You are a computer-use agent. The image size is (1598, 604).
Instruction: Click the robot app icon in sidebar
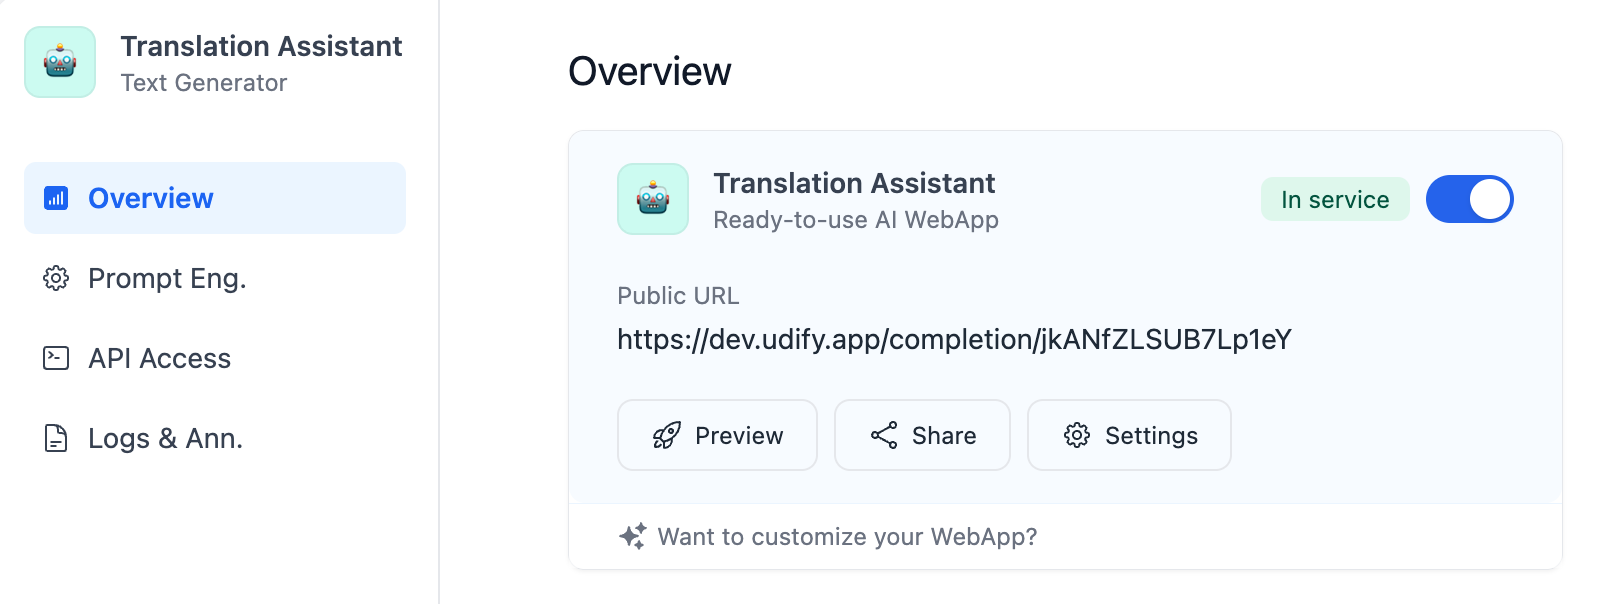tap(60, 62)
